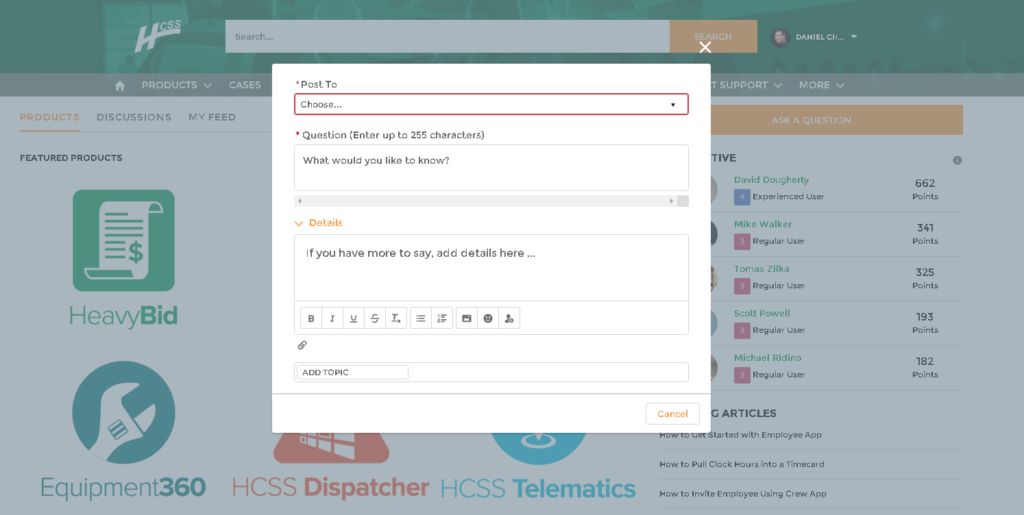
Task: Open How to Get Started with Employee App
Action: click(x=741, y=435)
